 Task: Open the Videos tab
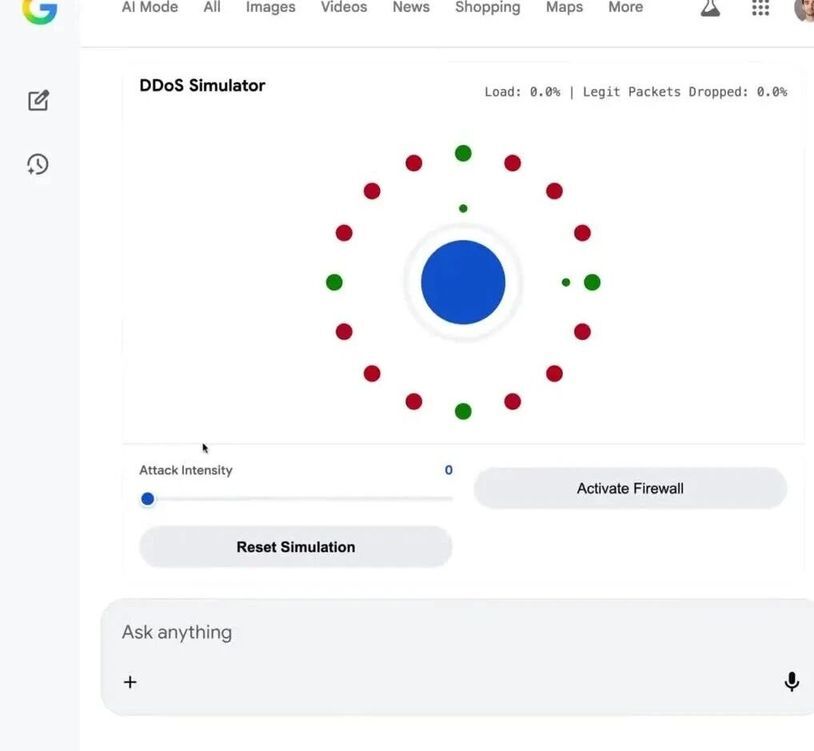point(344,7)
